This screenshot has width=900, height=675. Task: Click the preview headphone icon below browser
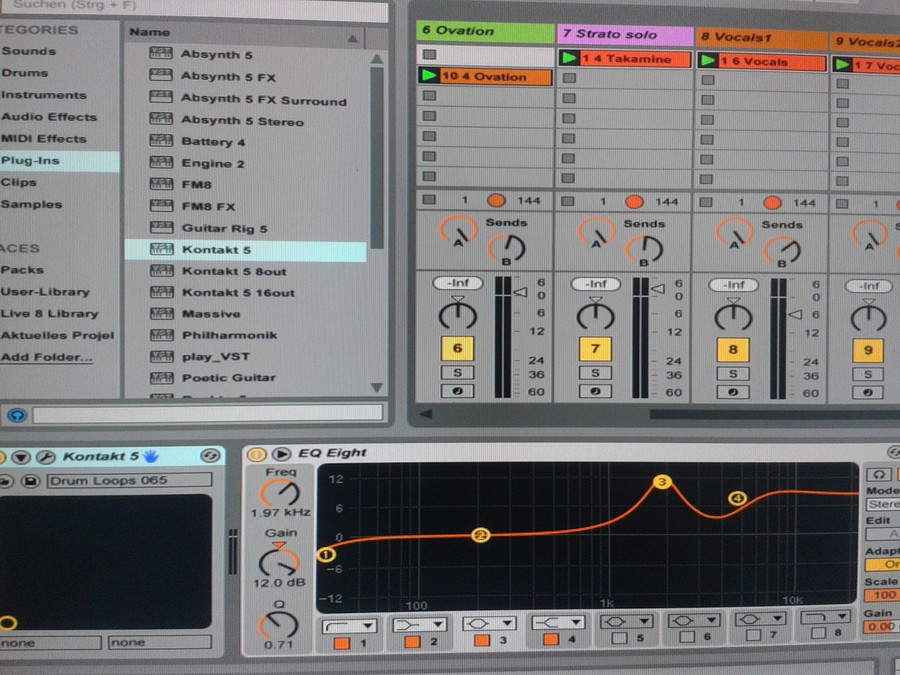point(16,414)
